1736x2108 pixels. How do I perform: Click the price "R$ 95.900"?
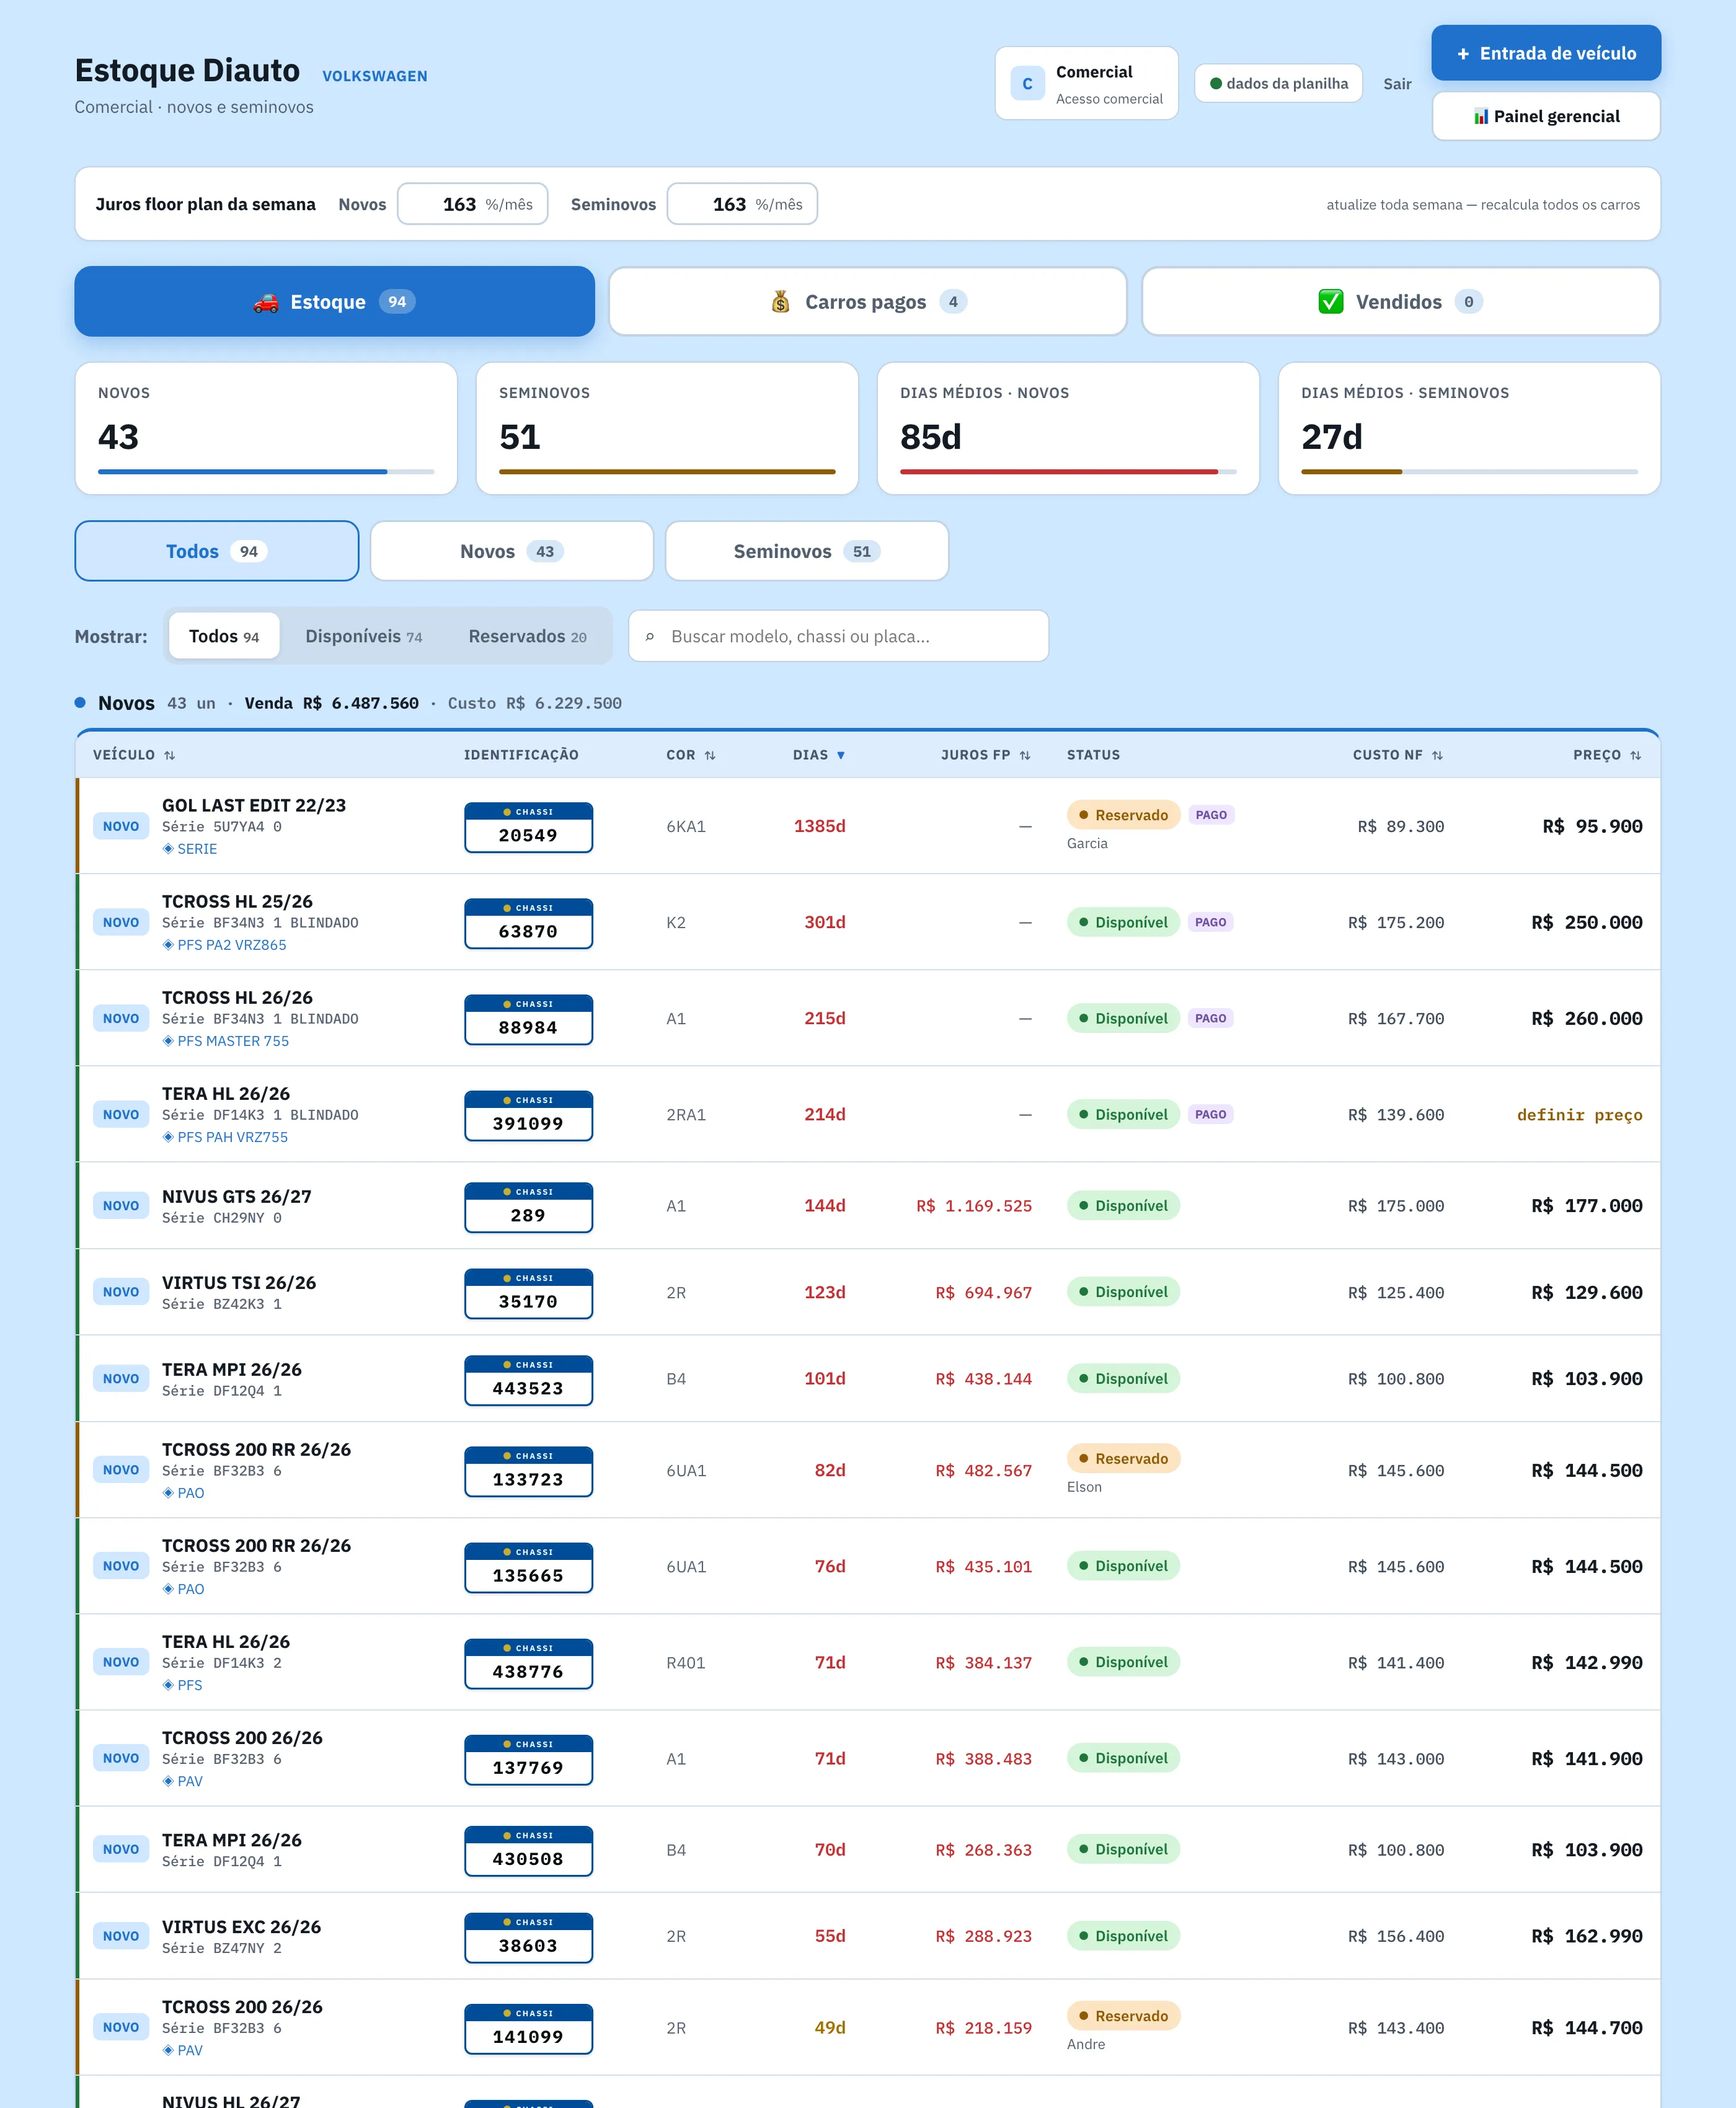[x=1592, y=826]
